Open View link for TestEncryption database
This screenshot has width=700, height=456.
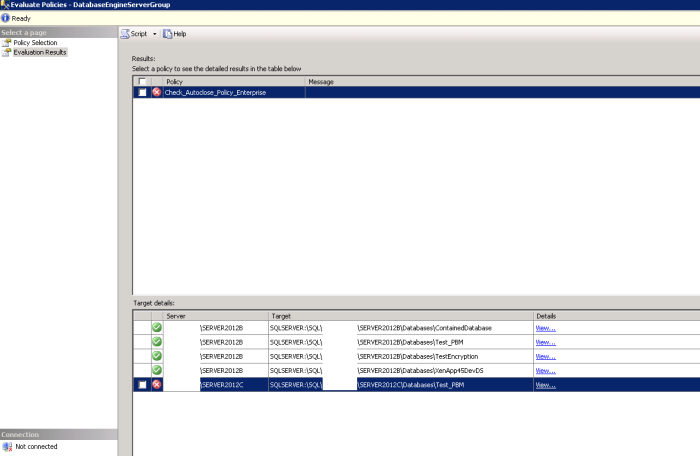[545, 356]
